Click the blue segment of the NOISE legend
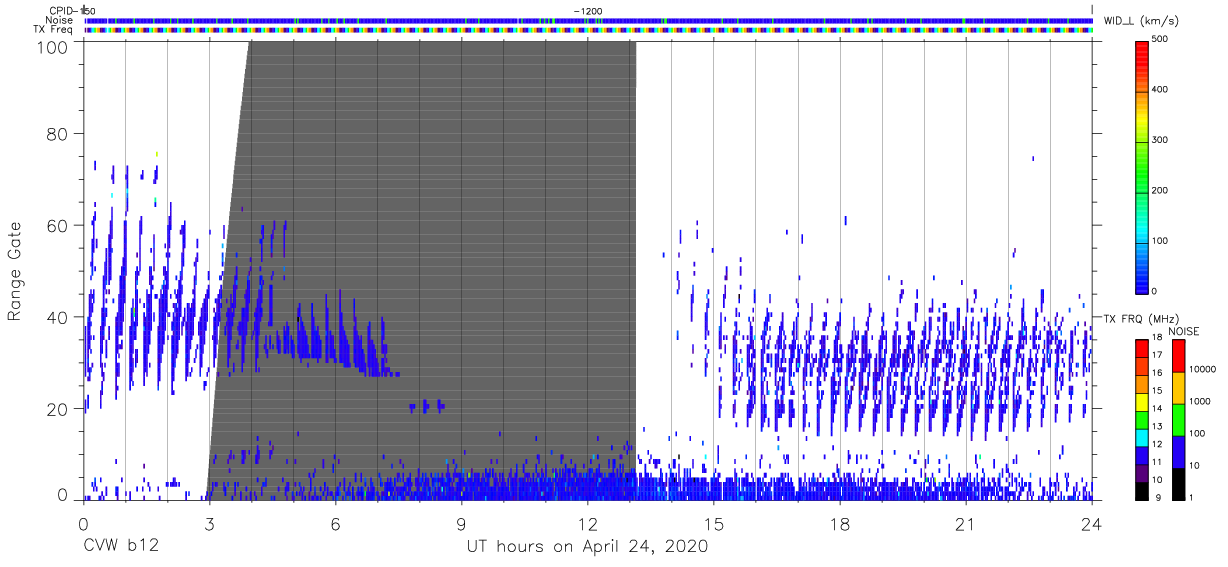The height and width of the screenshot is (567, 1228). click(1177, 452)
